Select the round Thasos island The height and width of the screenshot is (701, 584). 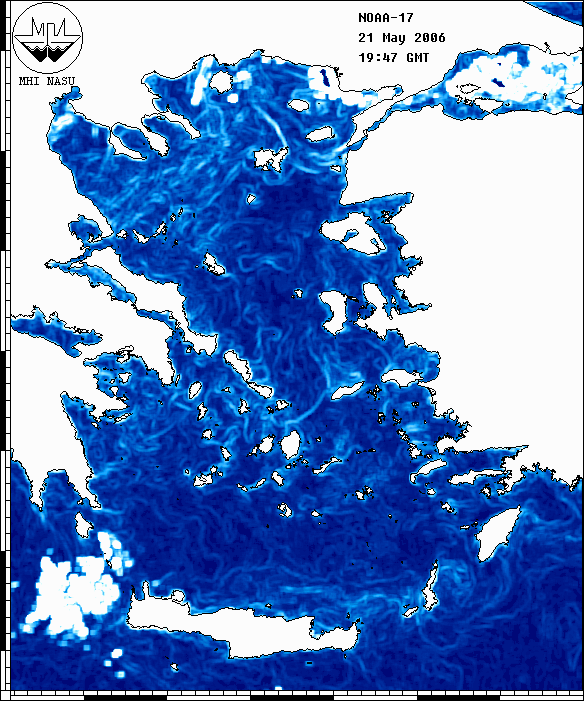click(x=221, y=82)
